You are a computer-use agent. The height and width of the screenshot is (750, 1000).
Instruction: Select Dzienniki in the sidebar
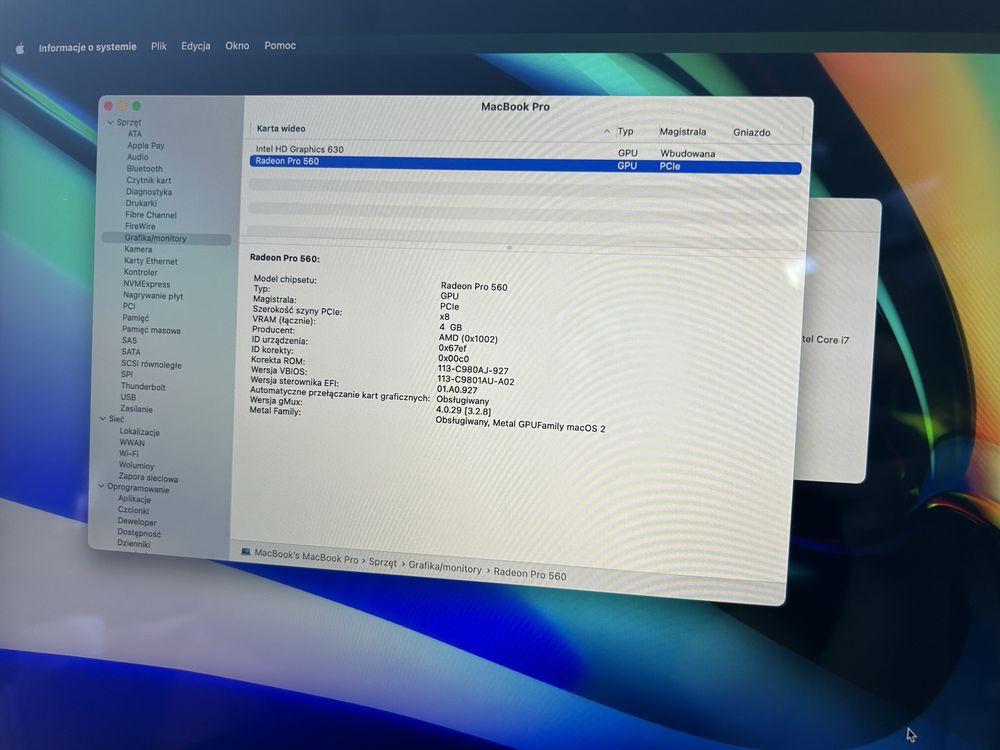pyautogui.click(x=133, y=544)
